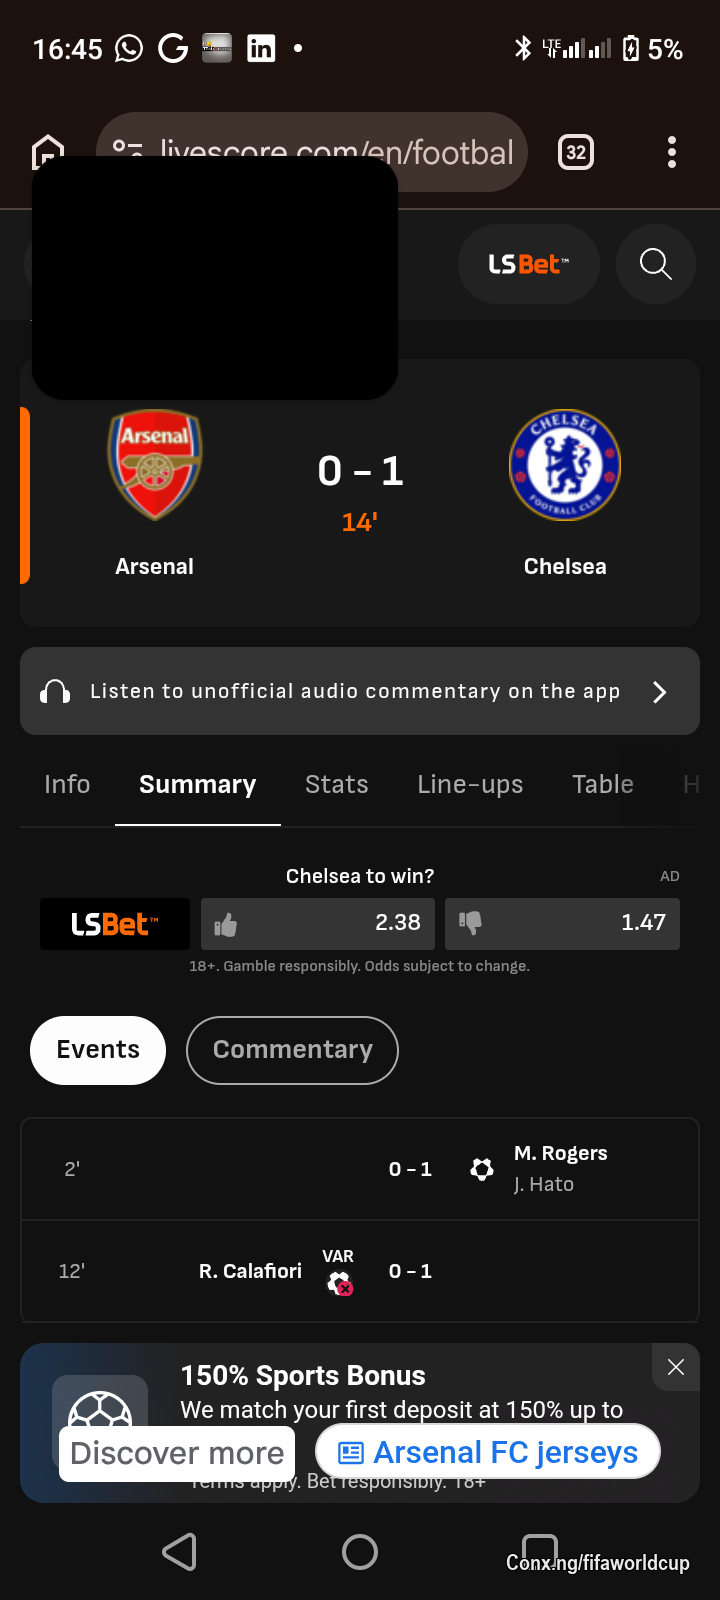The width and height of the screenshot is (720, 1600).
Task: Tap the LSBet pill button in header
Action: [529, 264]
